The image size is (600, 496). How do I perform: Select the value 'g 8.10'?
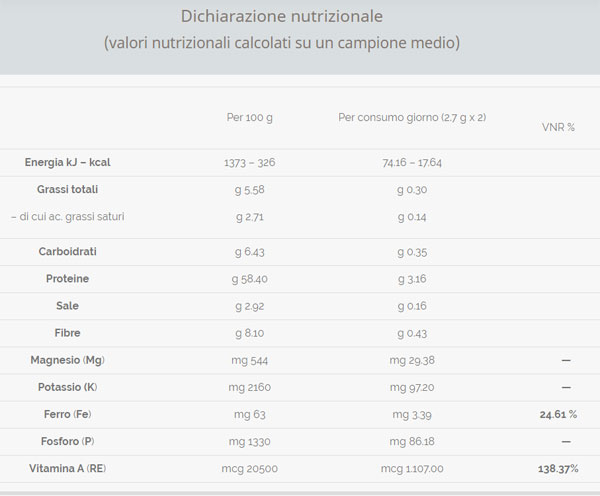(249, 333)
